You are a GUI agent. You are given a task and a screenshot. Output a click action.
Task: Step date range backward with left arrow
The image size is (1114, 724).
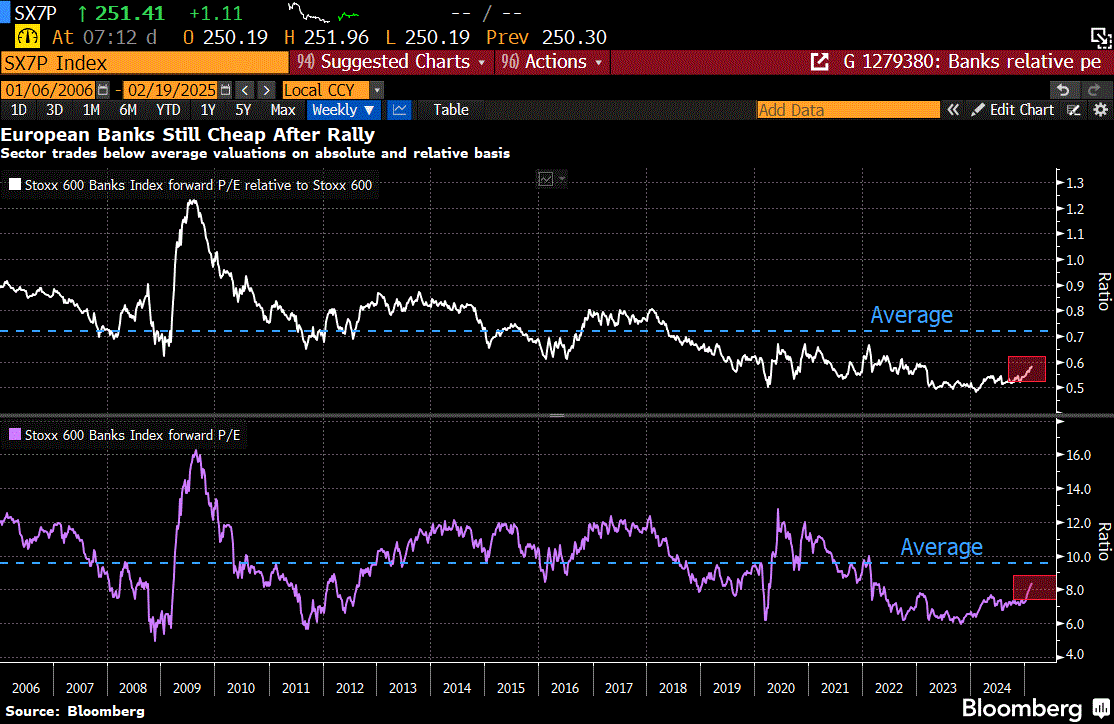pyautogui.click(x=245, y=90)
